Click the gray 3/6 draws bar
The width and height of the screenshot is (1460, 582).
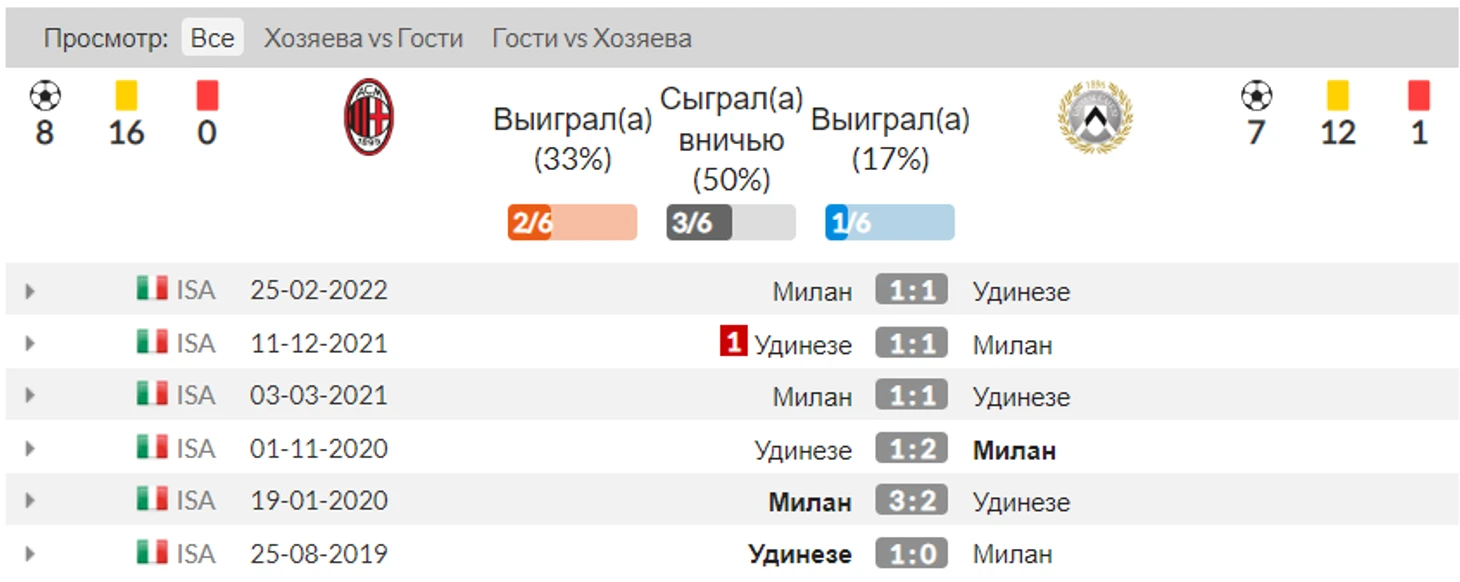tap(731, 222)
